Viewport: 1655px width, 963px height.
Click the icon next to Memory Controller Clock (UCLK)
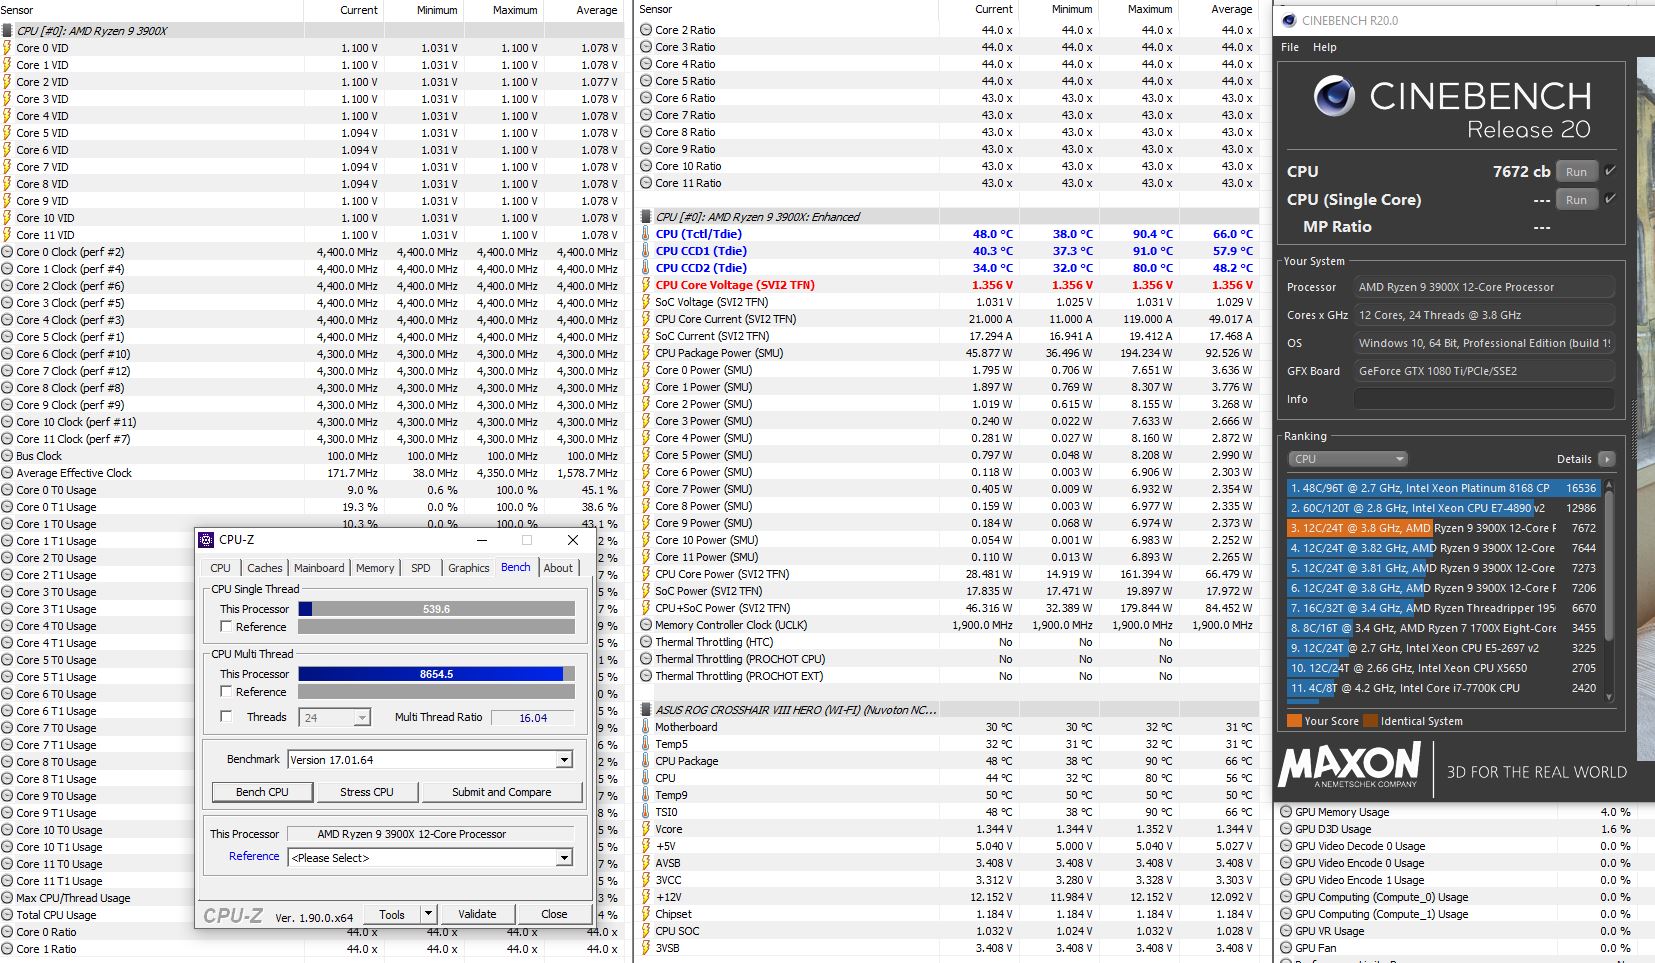pos(646,625)
